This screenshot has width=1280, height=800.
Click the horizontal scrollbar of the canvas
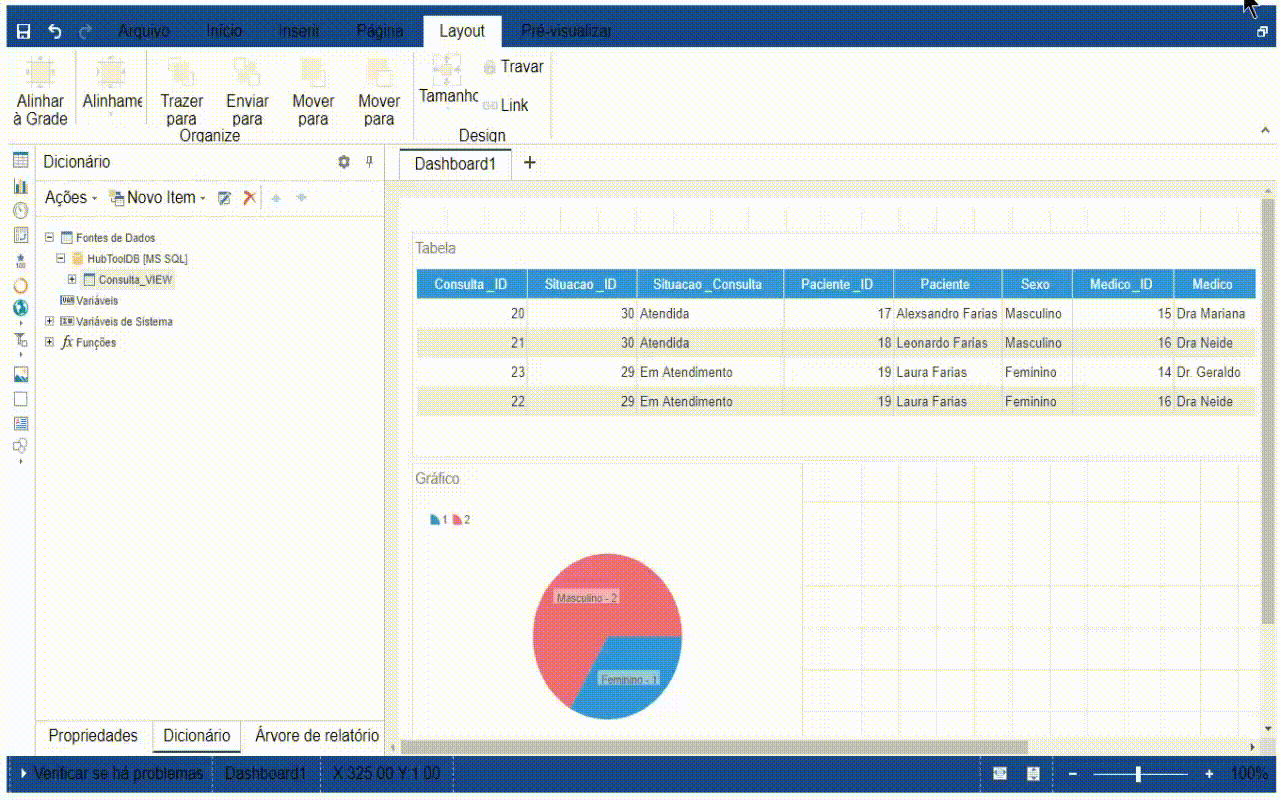tap(714, 747)
